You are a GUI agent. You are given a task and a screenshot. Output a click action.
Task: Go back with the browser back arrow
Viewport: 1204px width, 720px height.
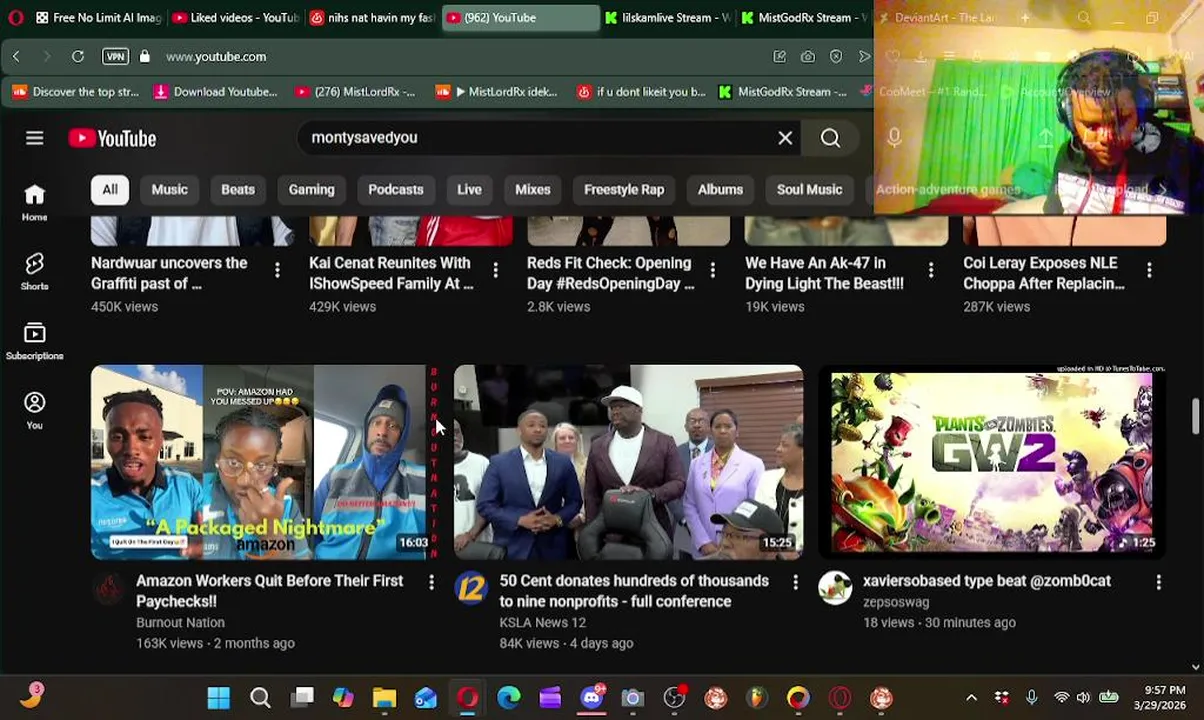[x=16, y=57]
